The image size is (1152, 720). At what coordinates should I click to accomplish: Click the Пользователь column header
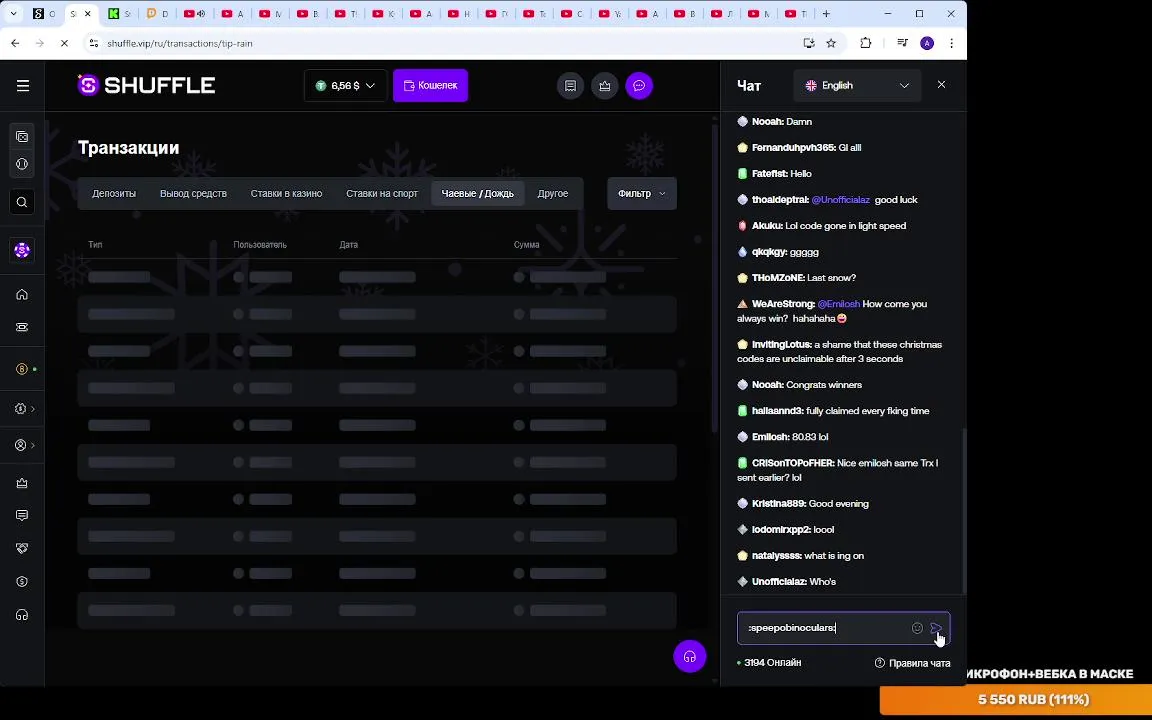260,245
